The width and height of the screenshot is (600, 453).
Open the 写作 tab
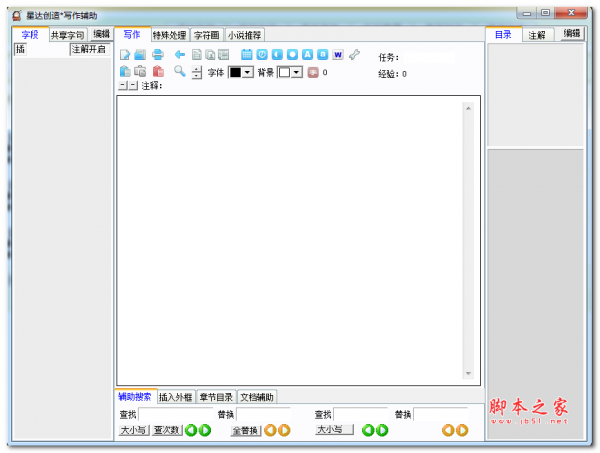[132, 35]
